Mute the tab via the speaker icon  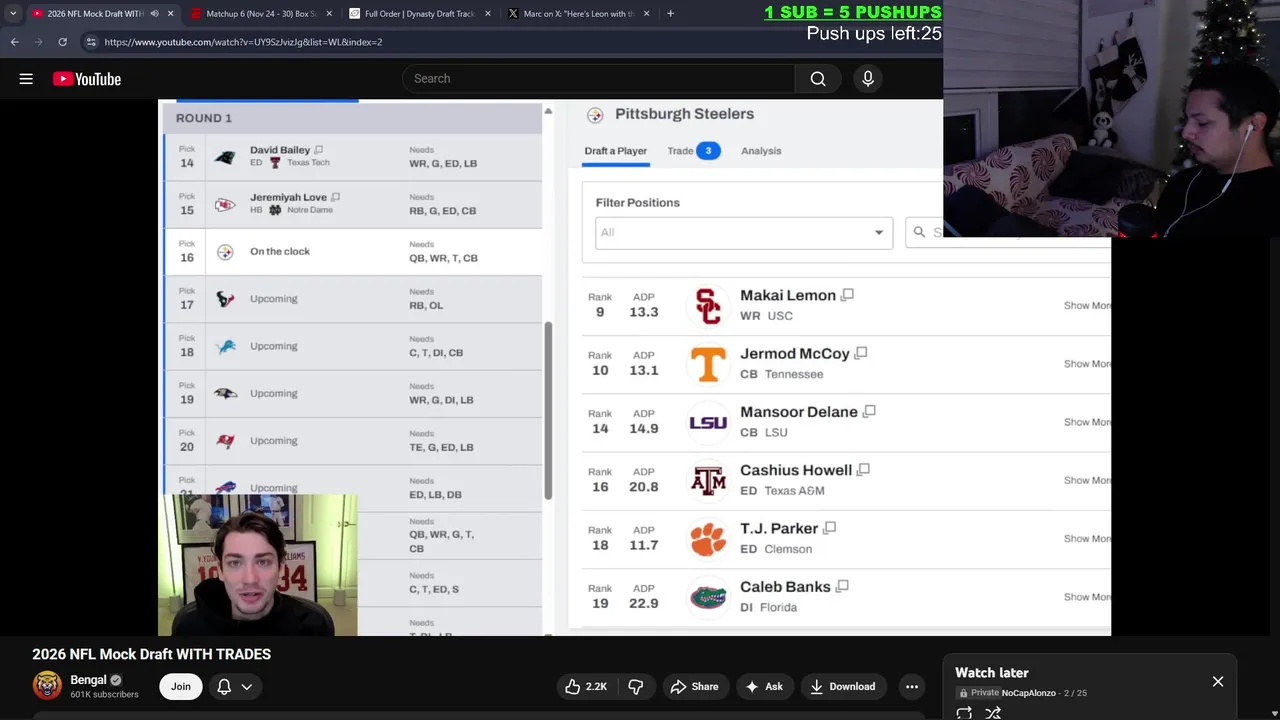click(x=154, y=14)
